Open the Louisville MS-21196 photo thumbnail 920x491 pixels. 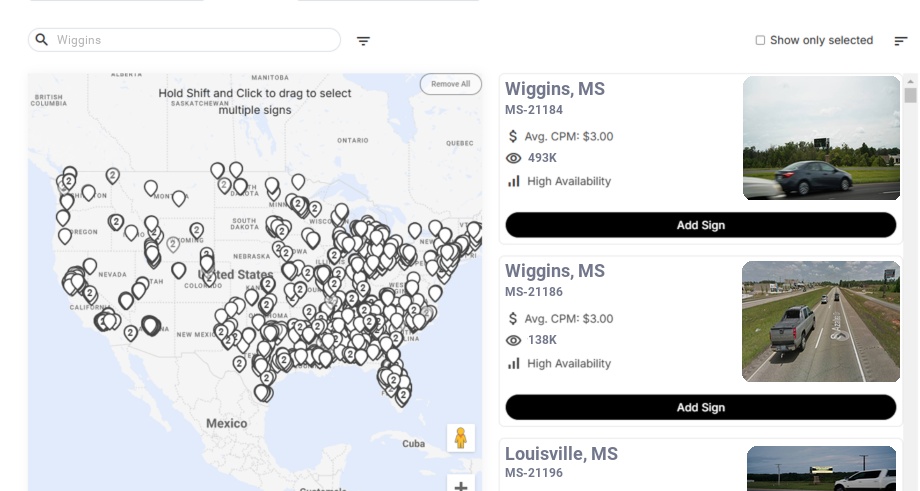pyautogui.click(x=821, y=468)
